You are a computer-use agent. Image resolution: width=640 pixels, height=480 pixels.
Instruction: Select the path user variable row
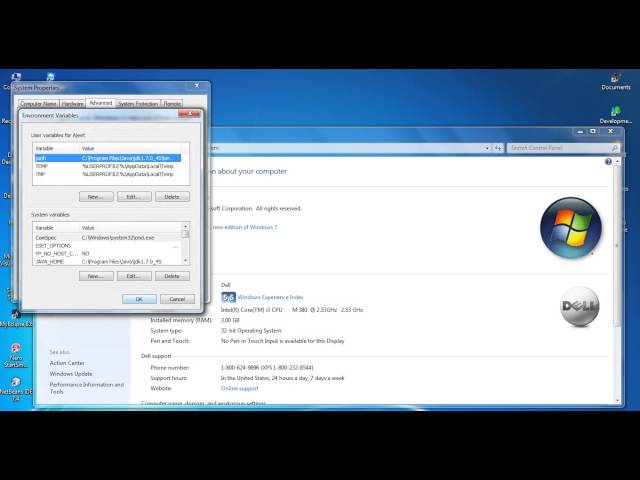coord(107,158)
